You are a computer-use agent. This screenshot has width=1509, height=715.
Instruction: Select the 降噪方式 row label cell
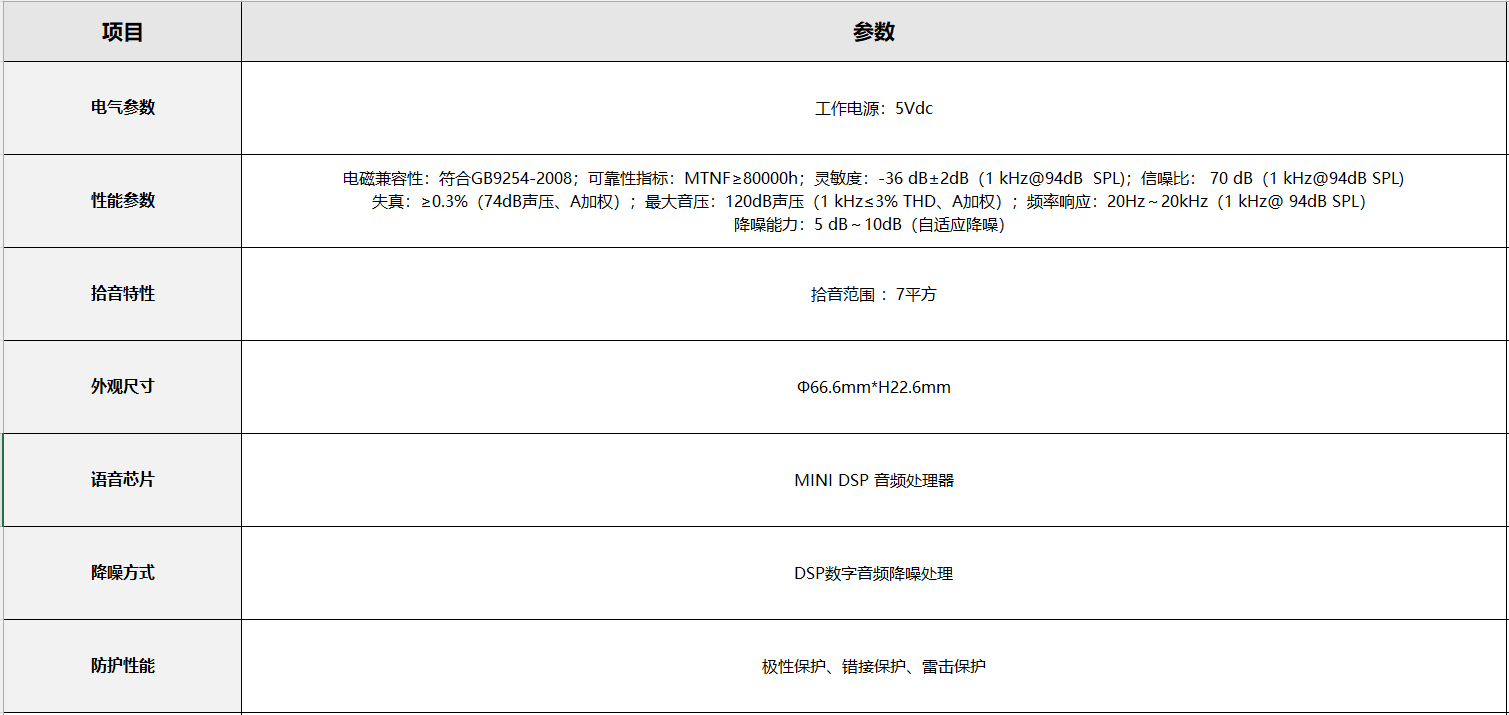pos(122,573)
